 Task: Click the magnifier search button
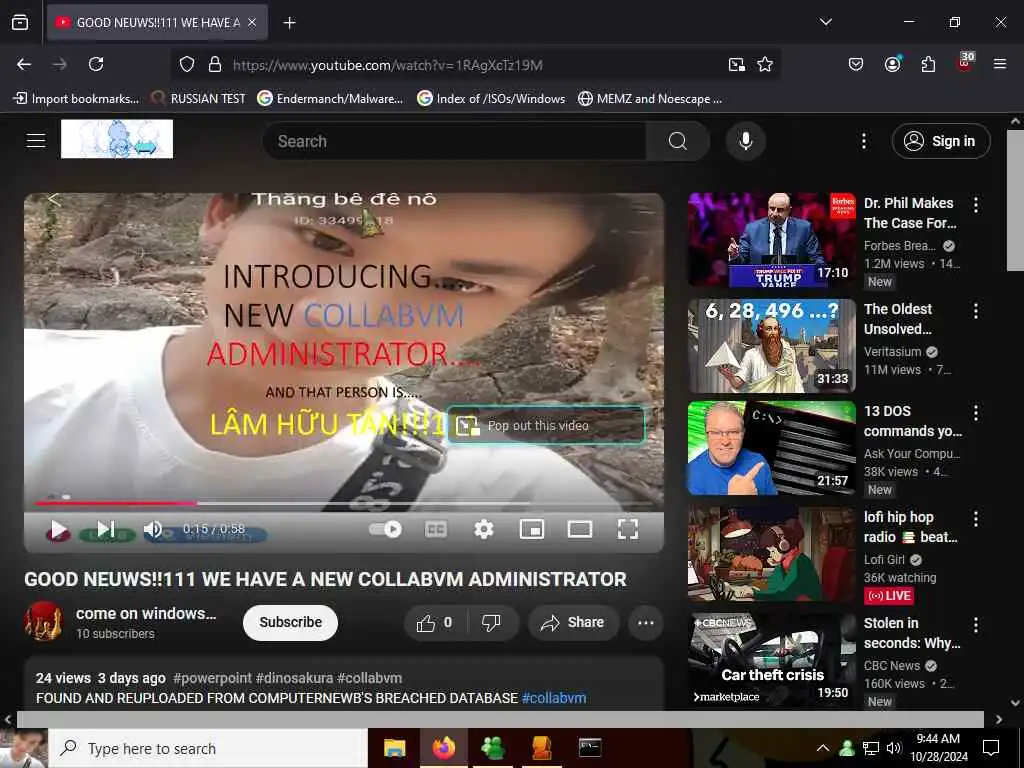point(678,141)
